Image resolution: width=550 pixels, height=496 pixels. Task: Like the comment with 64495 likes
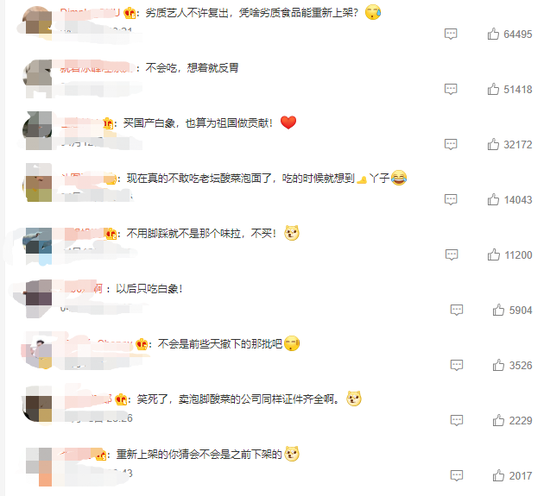(x=493, y=34)
